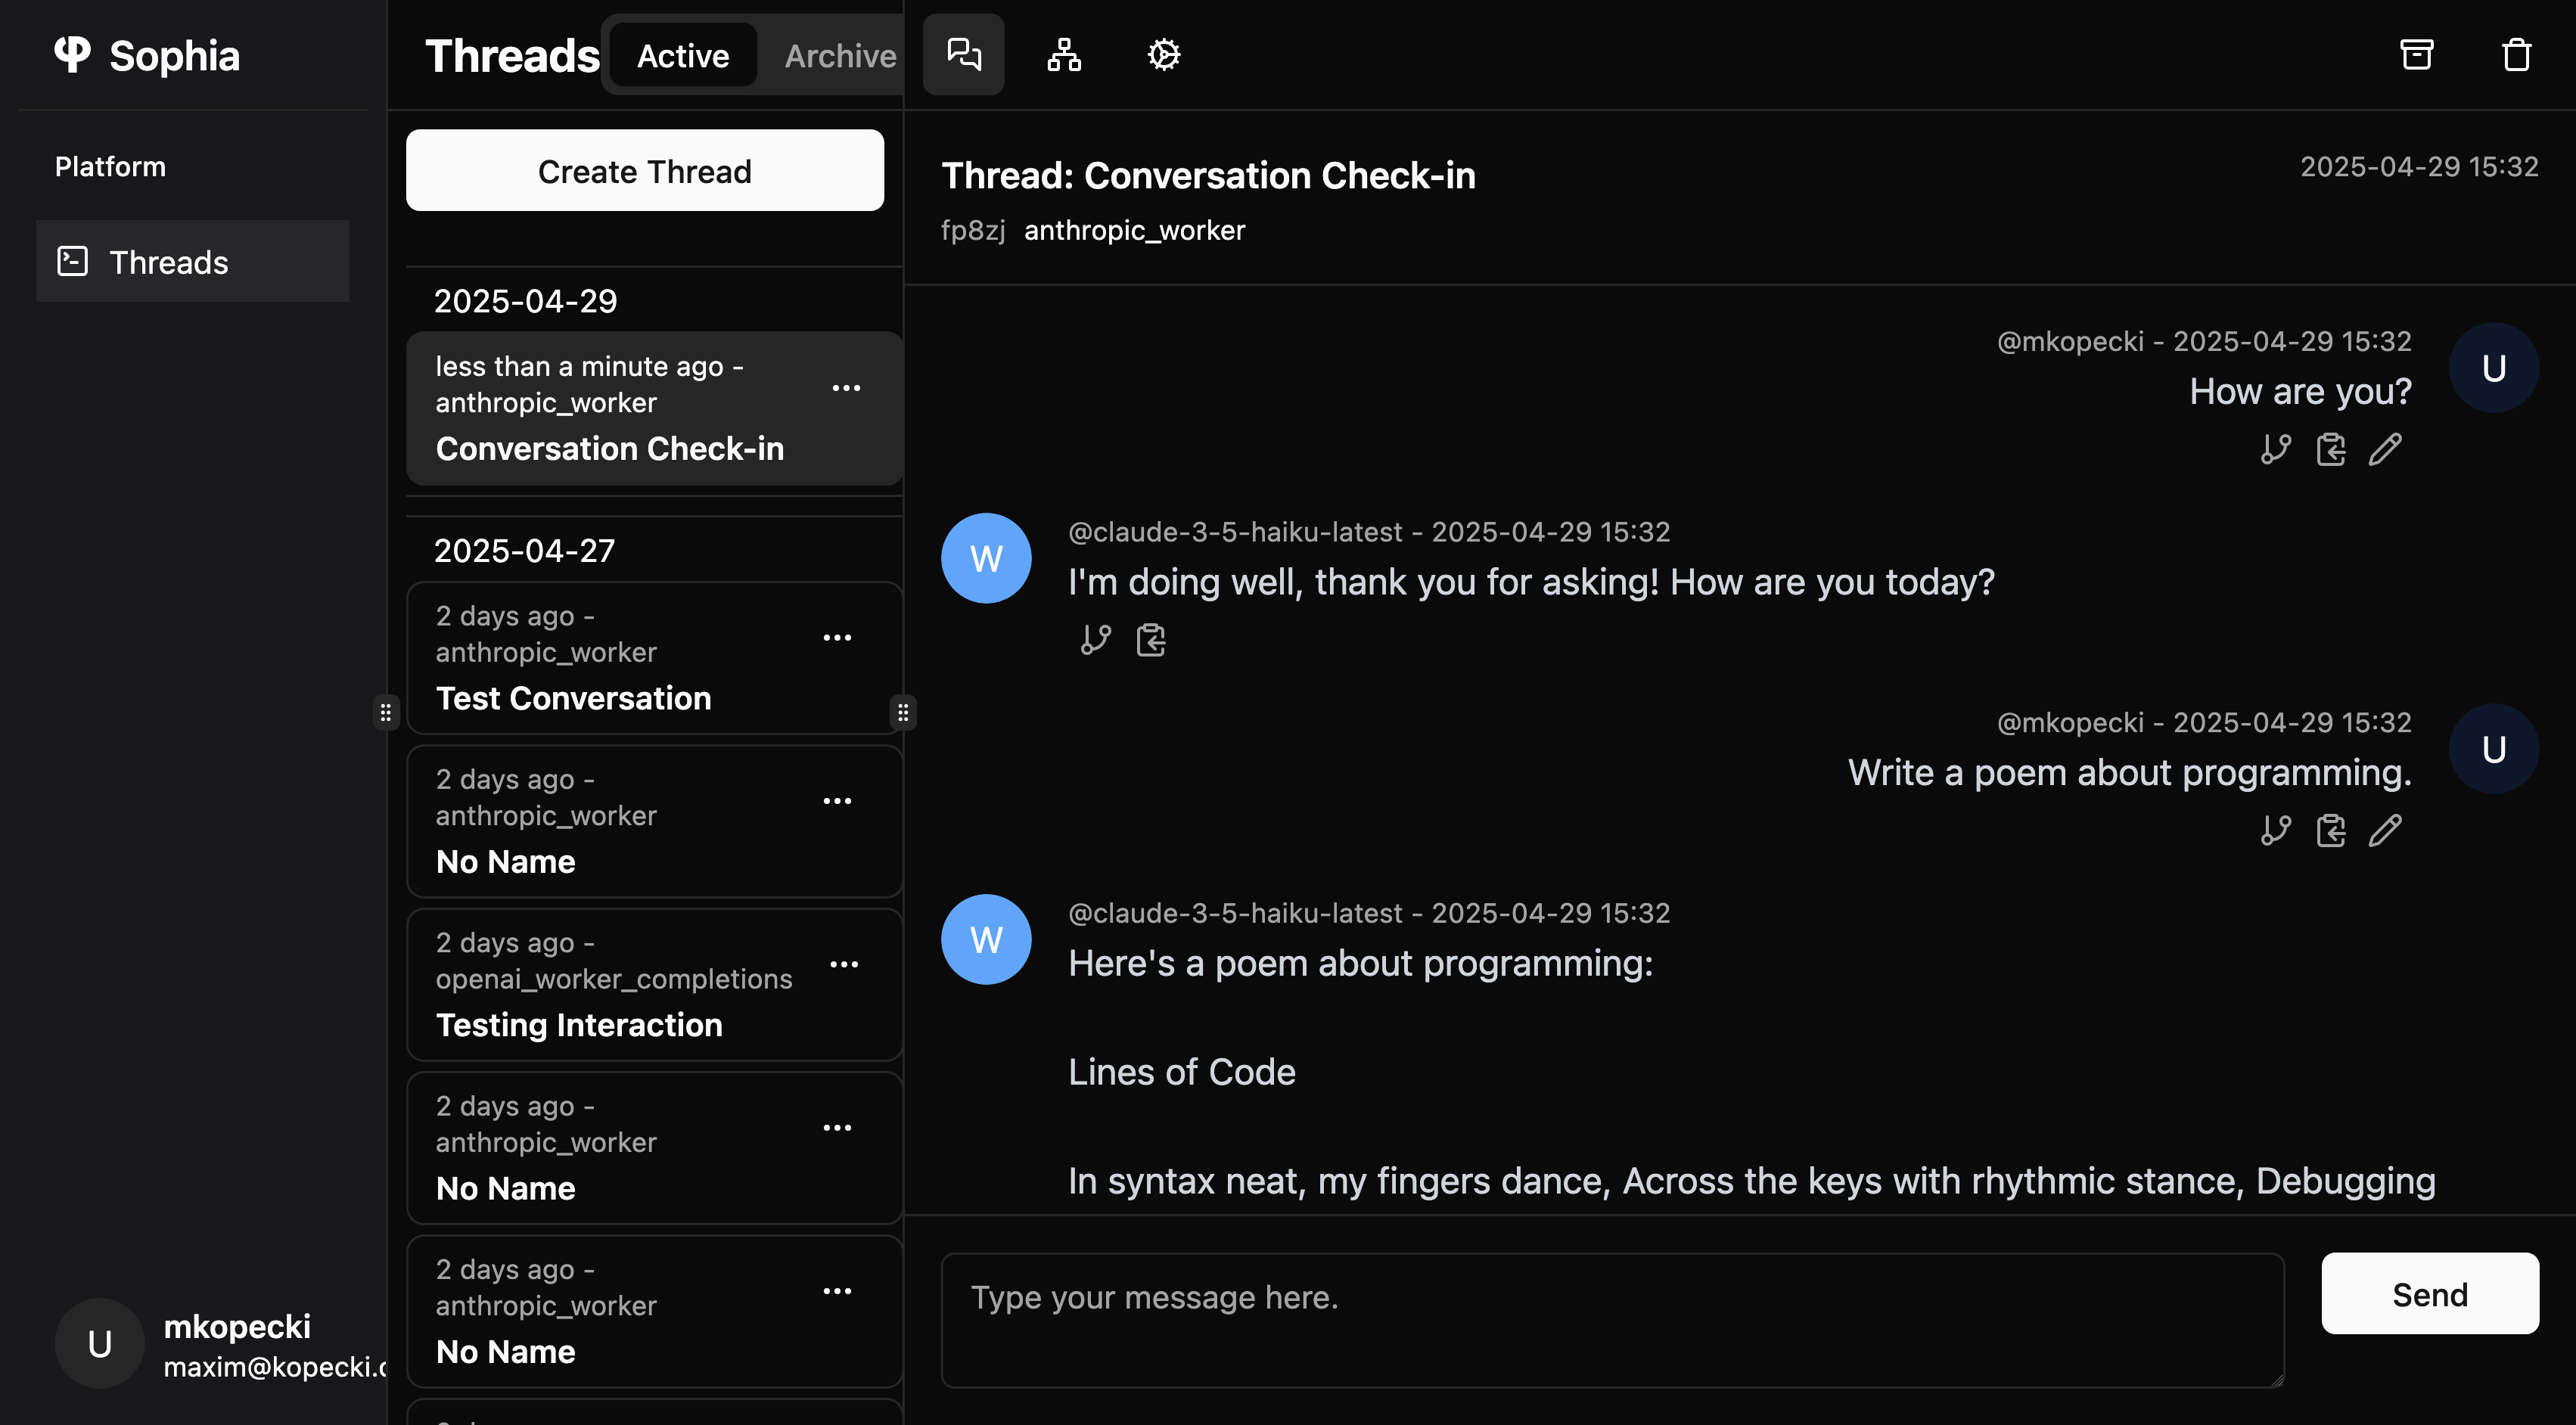
Task: Click the mkopecki user avatar in sidebar
Action: click(99, 1343)
